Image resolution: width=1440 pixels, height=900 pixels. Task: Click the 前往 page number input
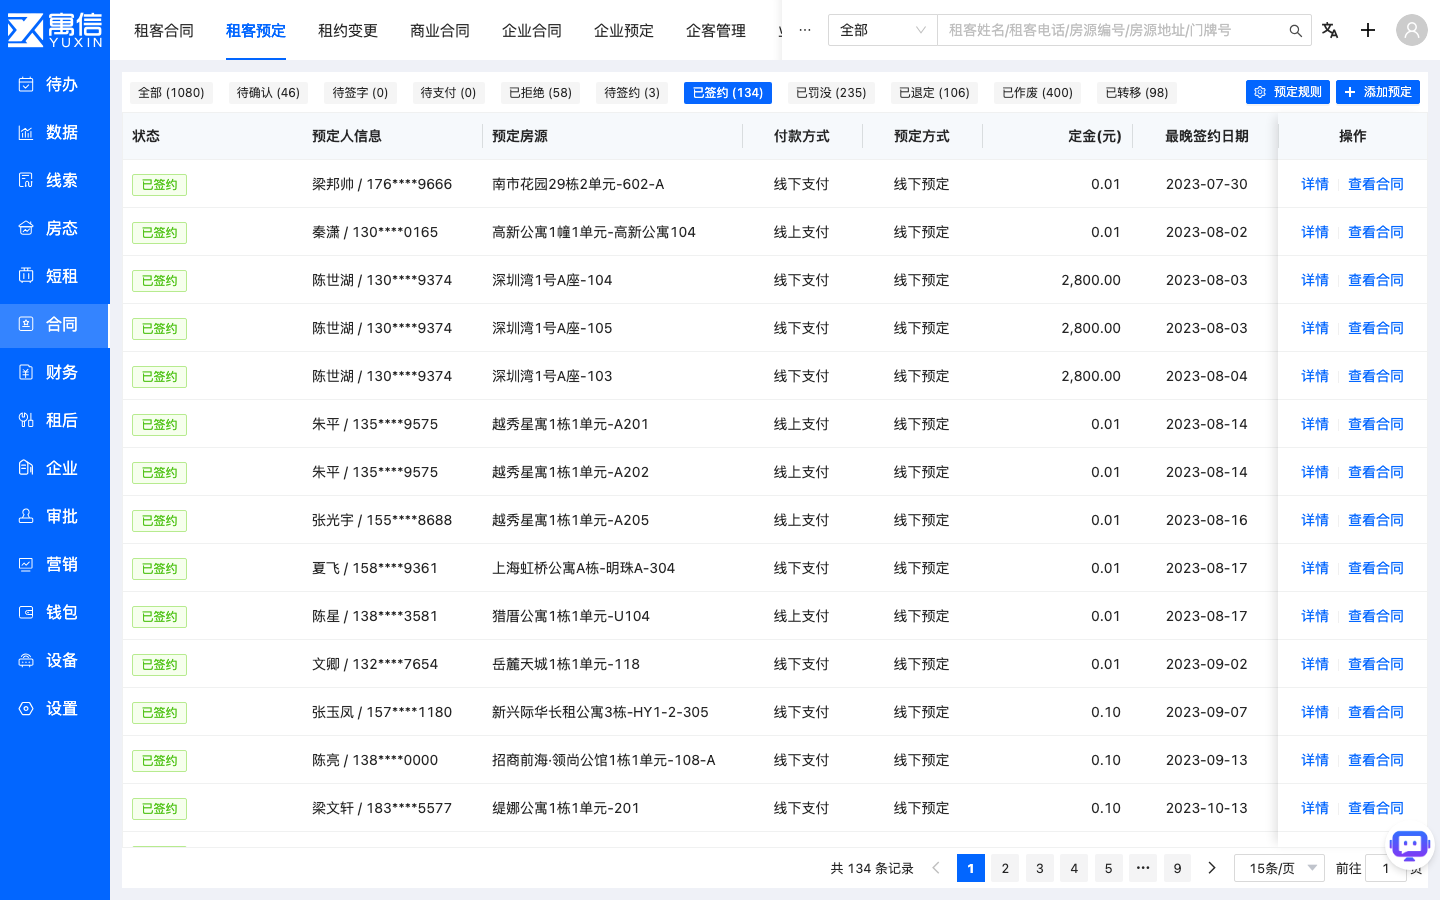pos(1386,868)
